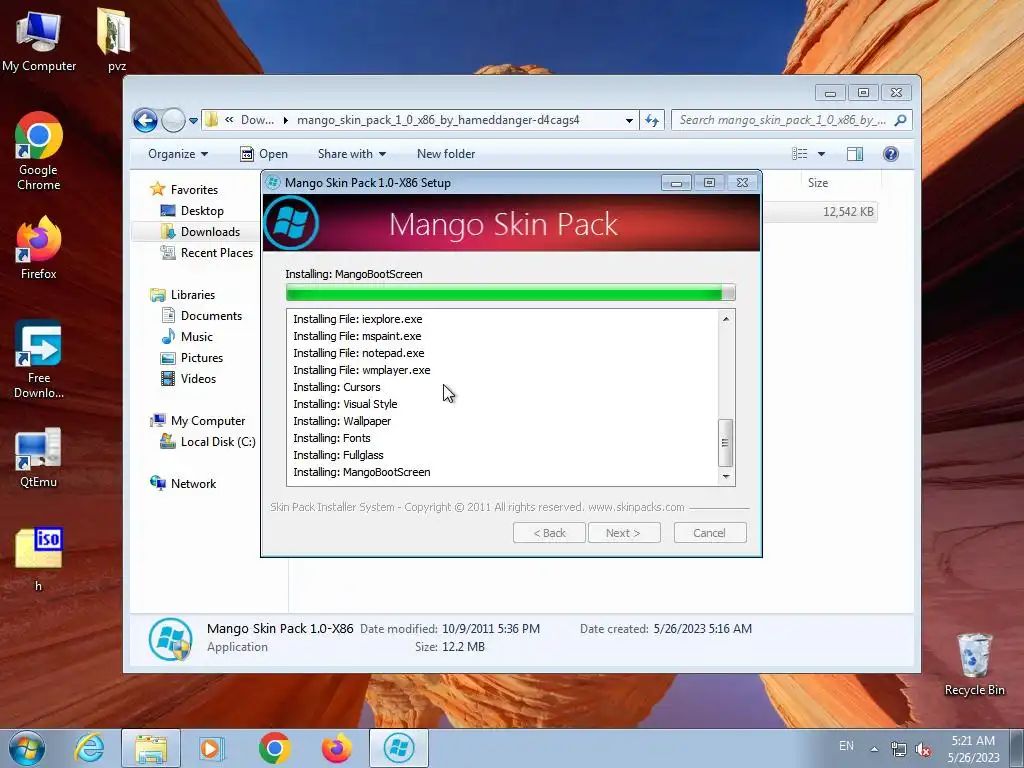Open the Organize menu
1024x768 pixels.
click(178, 154)
